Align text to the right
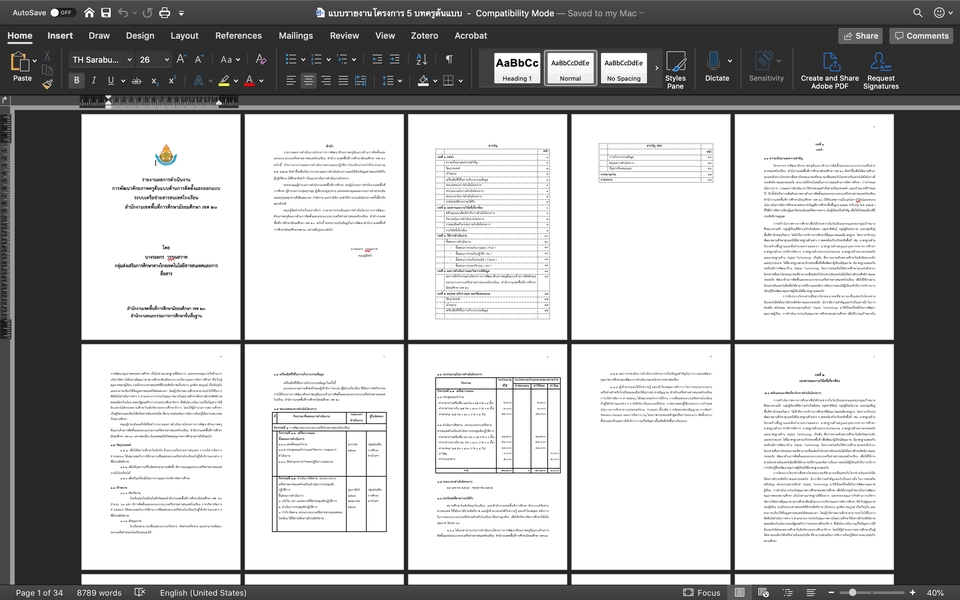The width and height of the screenshot is (960, 600). point(326,80)
